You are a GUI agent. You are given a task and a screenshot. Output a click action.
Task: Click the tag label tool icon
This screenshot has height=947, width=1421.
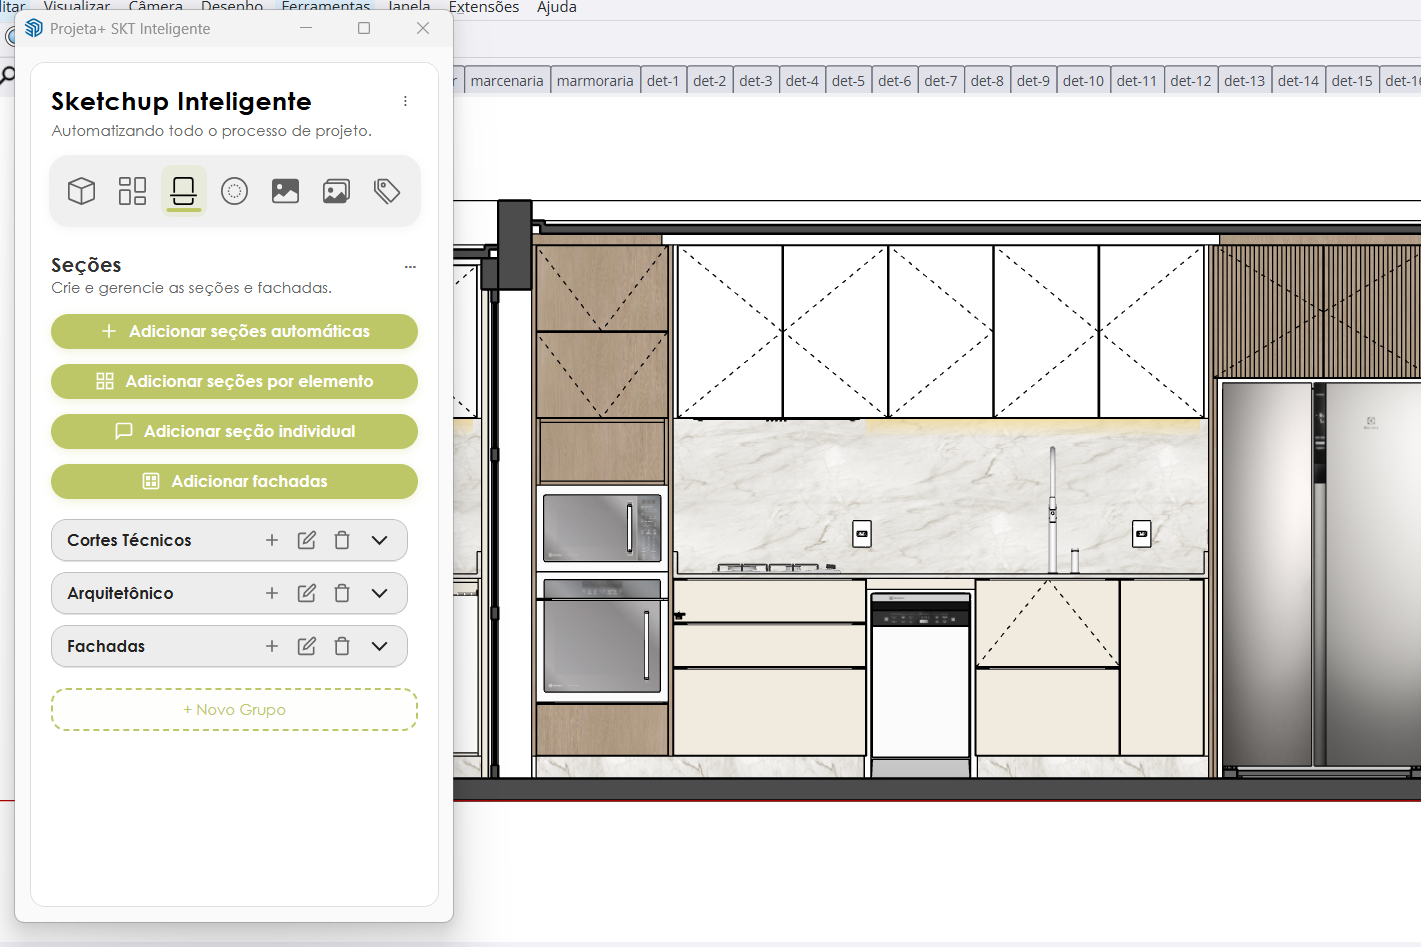(x=387, y=190)
